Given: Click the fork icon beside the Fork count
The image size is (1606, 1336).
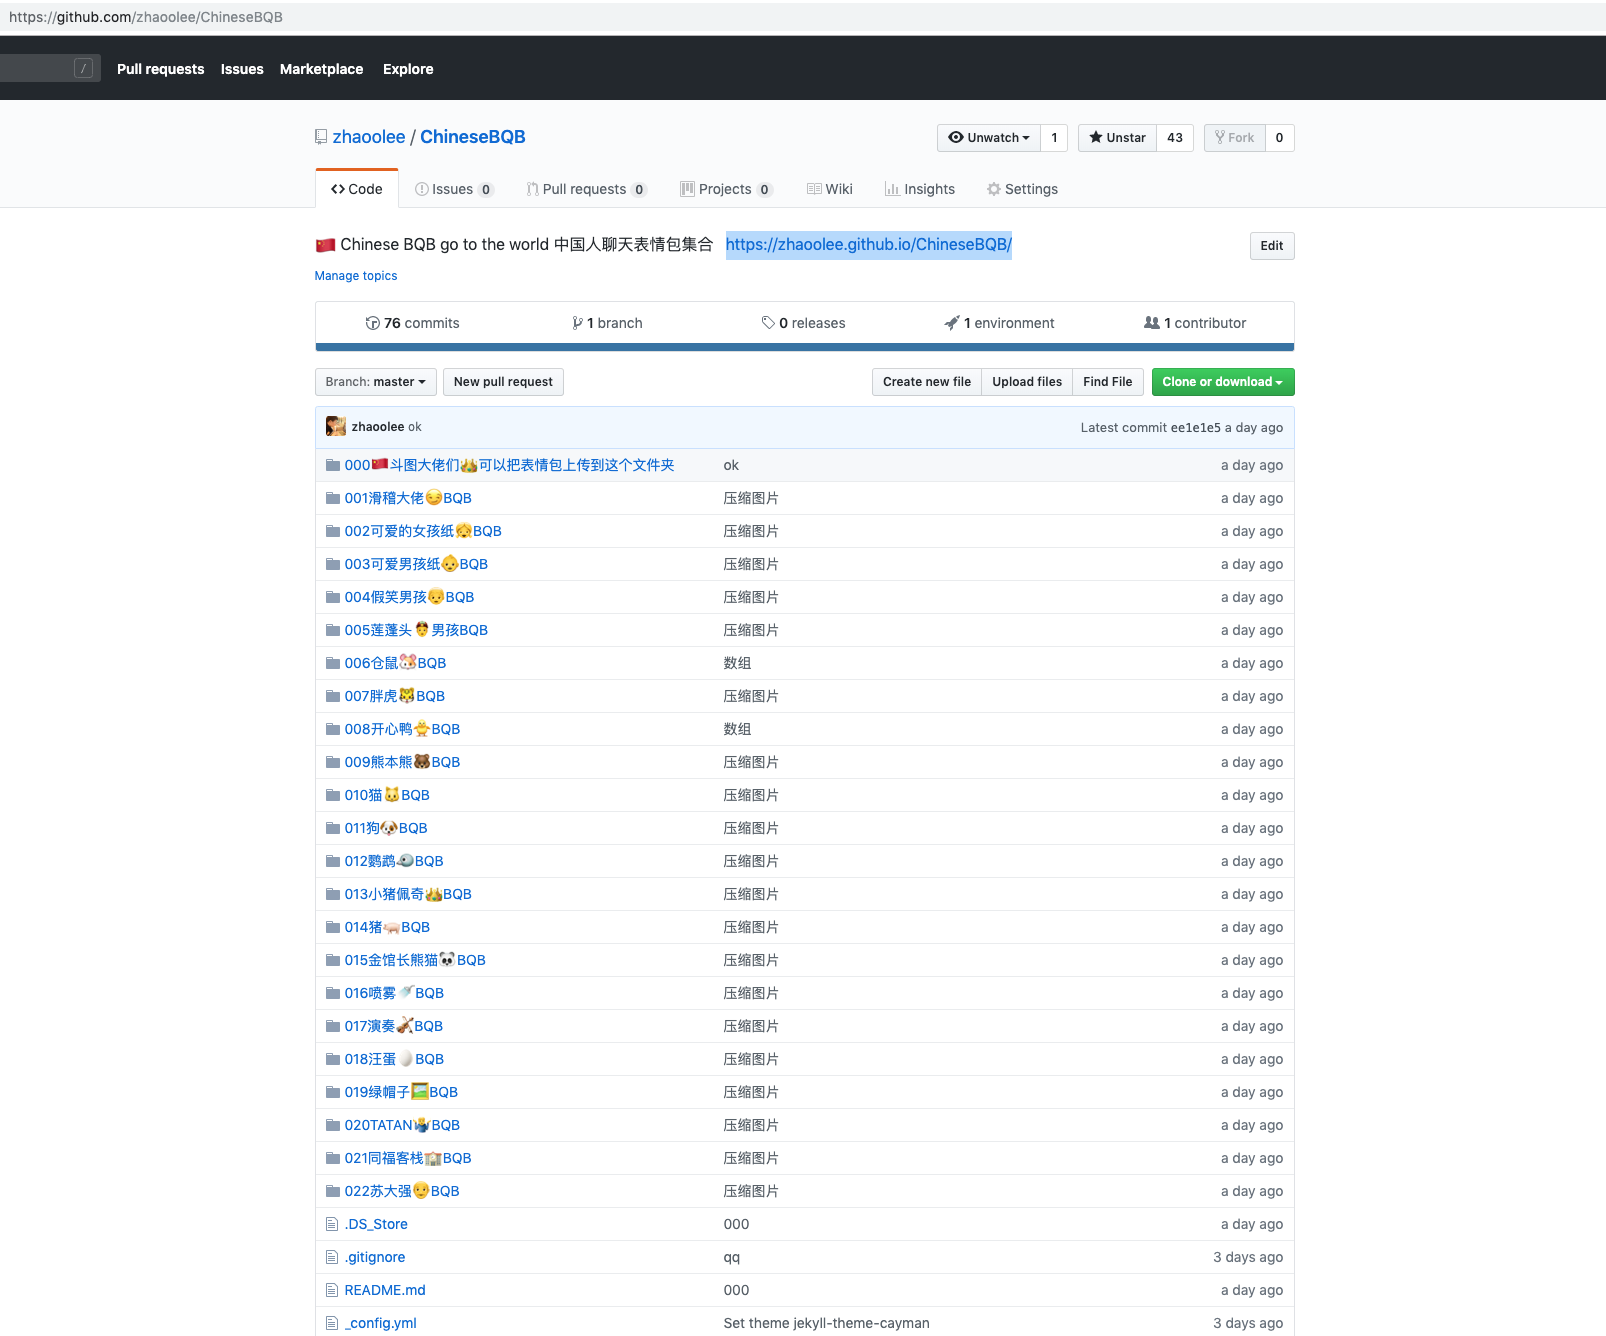Looking at the screenshot, I should tap(1218, 137).
